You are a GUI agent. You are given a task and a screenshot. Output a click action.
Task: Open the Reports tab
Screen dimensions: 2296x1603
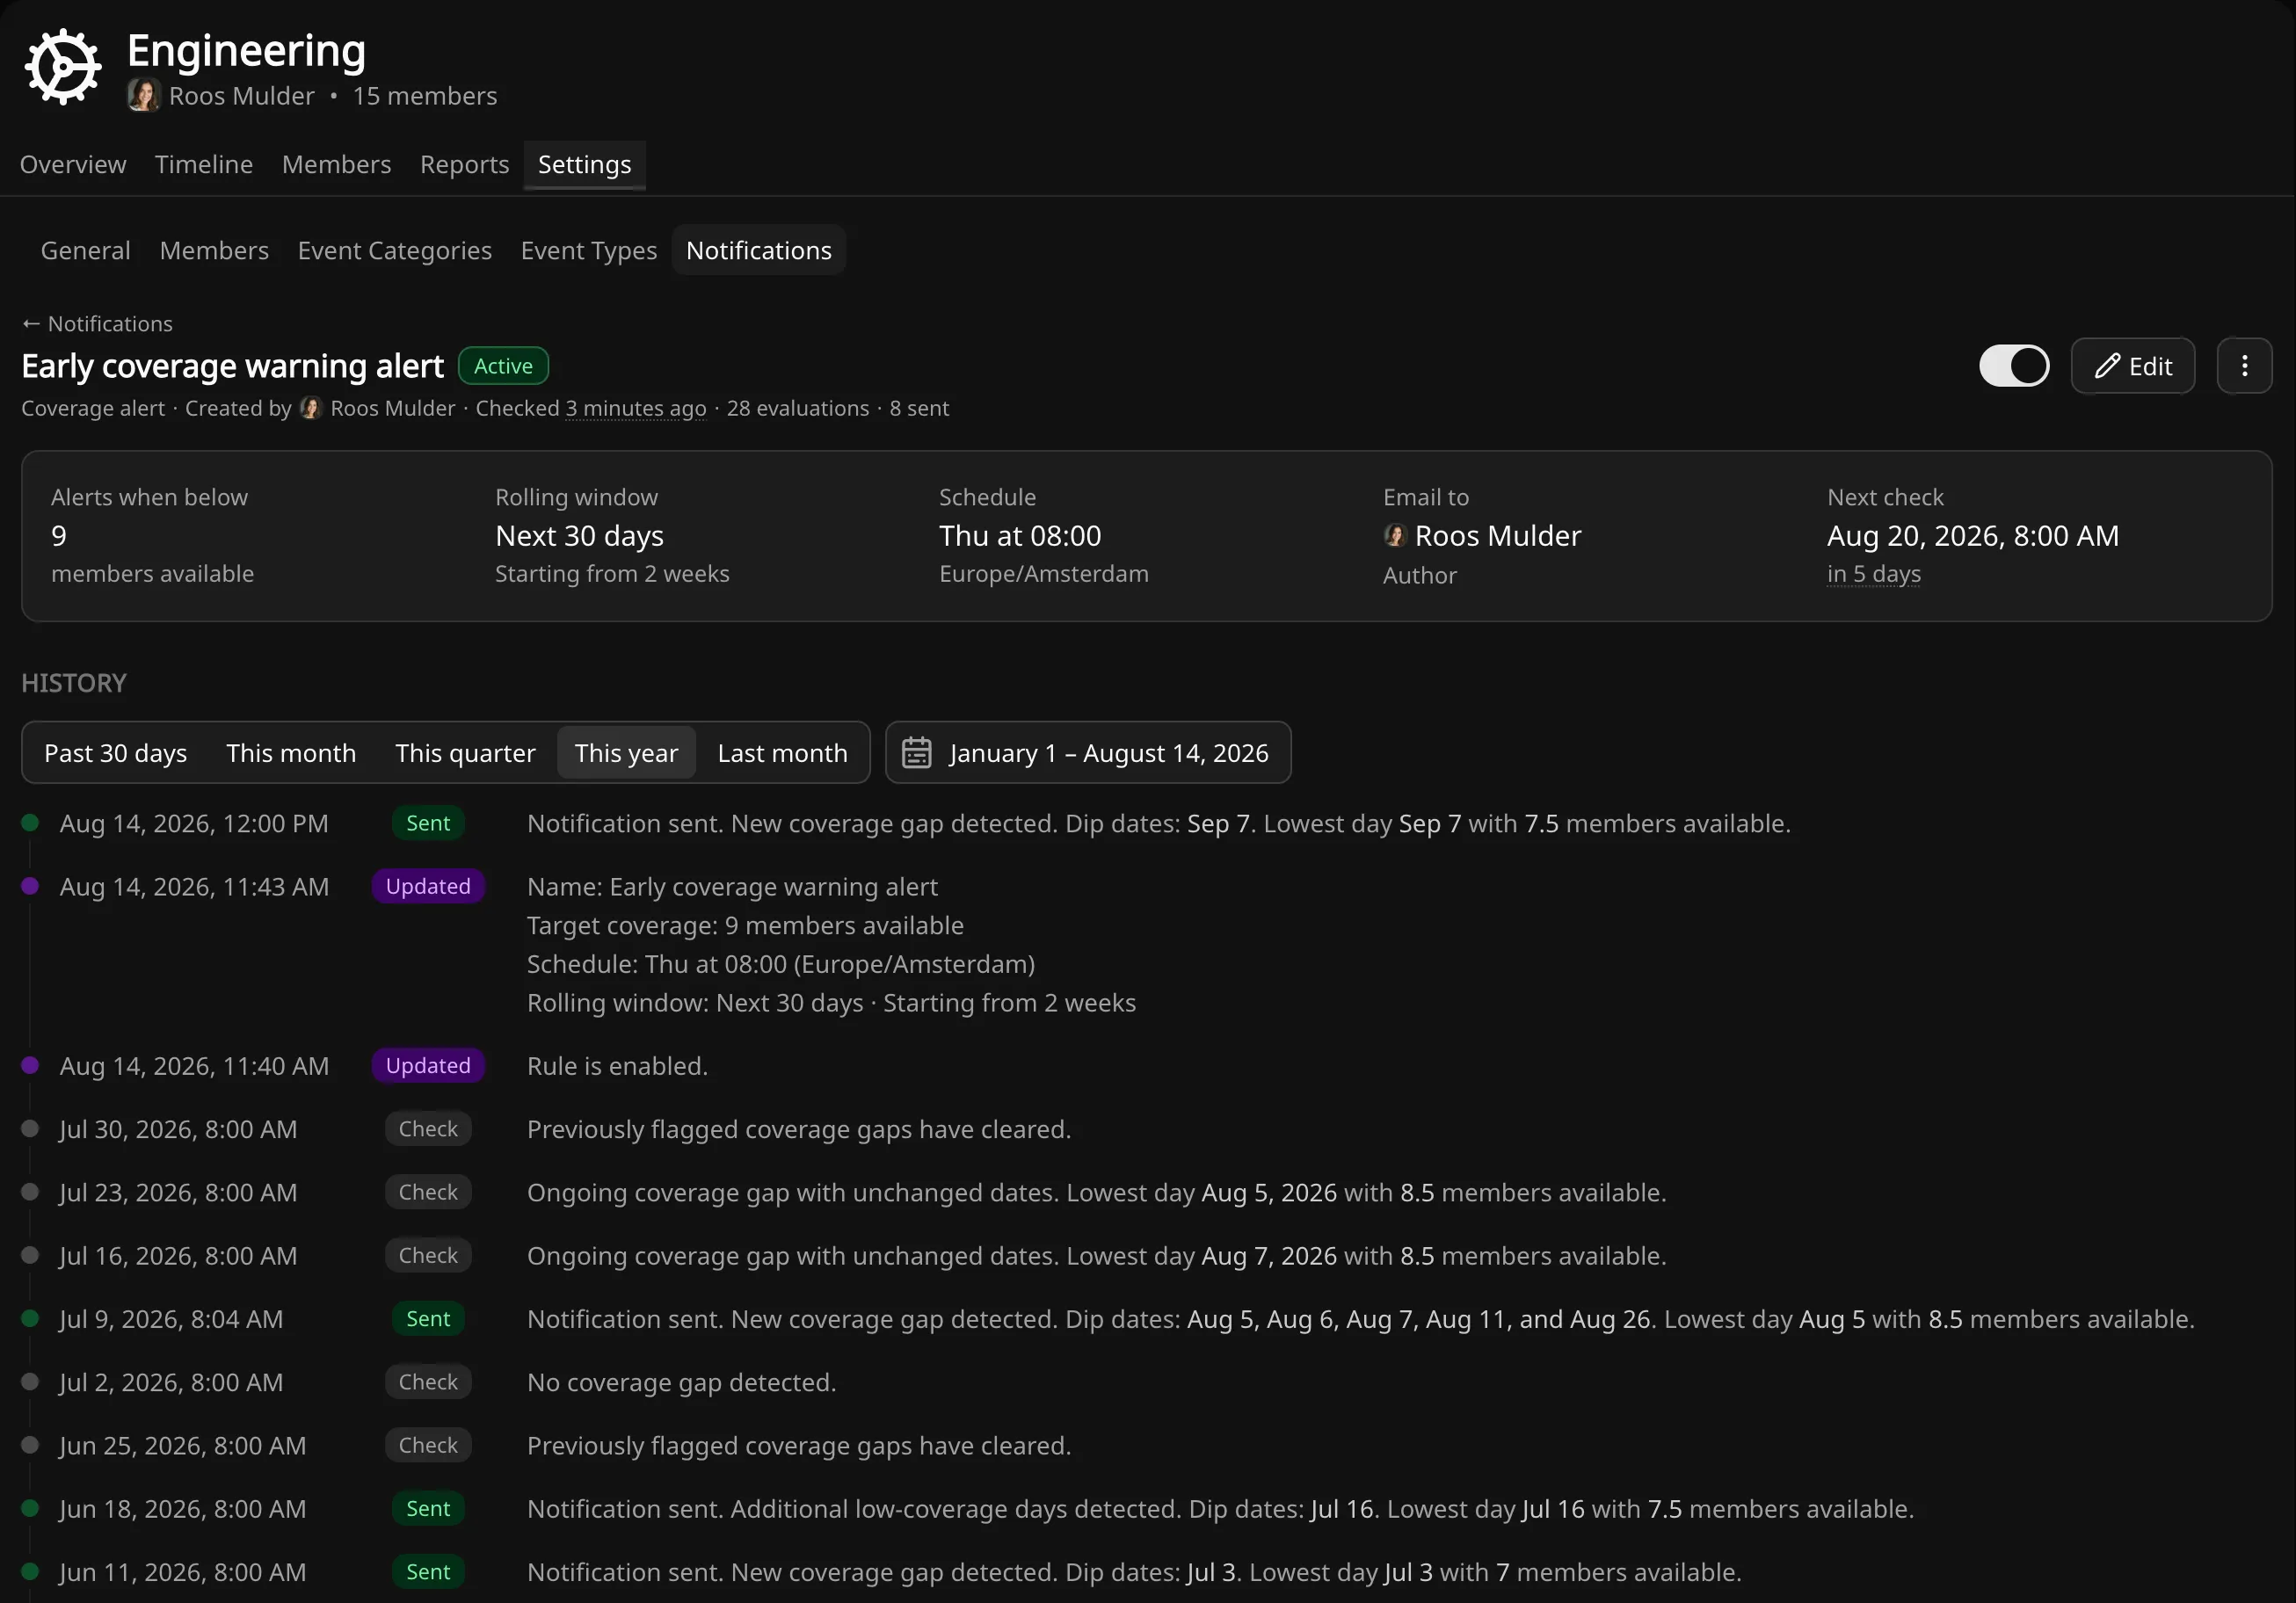[464, 164]
